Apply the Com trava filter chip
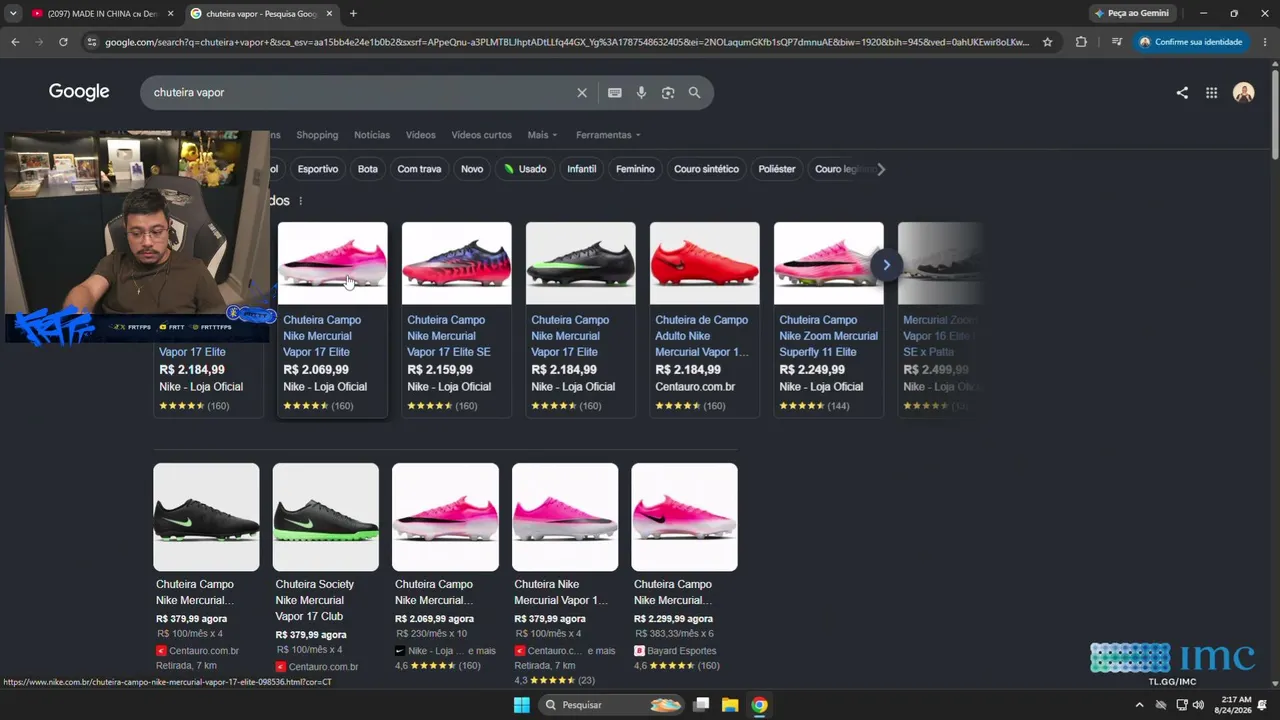The height and width of the screenshot is (720, 1280). click(x=419, y=169)
